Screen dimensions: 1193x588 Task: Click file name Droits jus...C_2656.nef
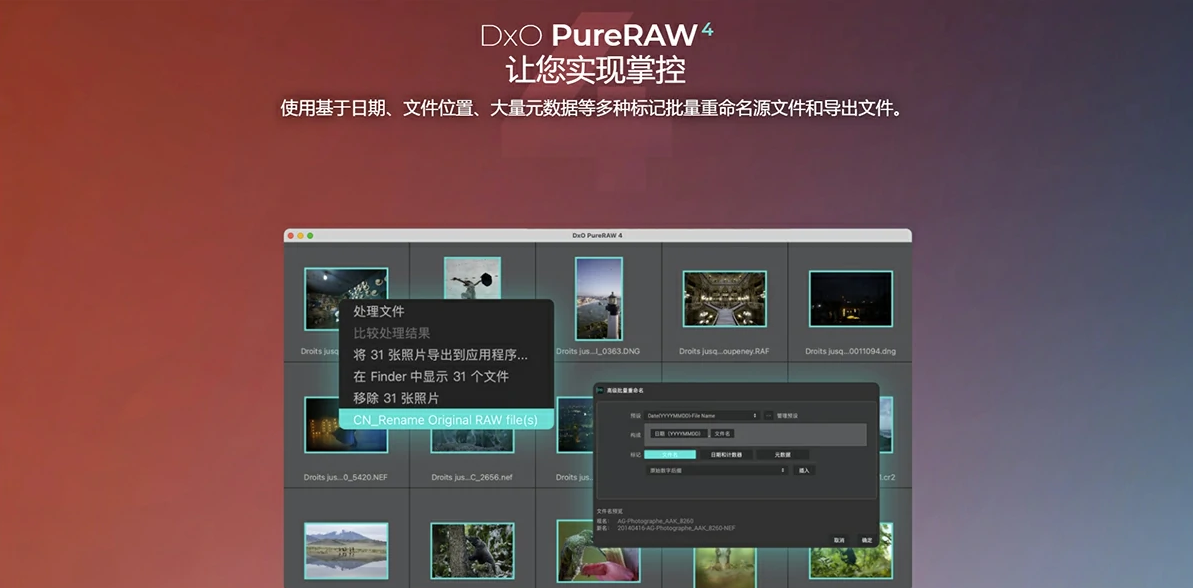(x=472, y=478)
